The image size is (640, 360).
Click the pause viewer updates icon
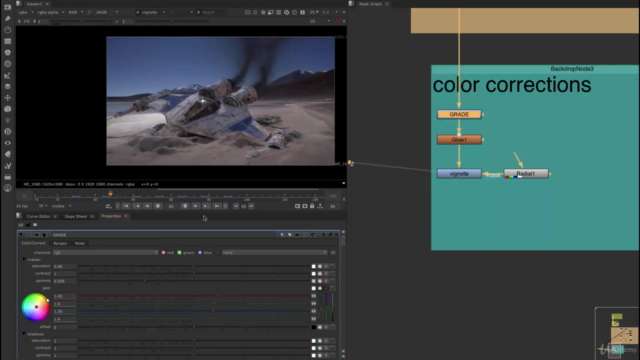tap(302, 12)
